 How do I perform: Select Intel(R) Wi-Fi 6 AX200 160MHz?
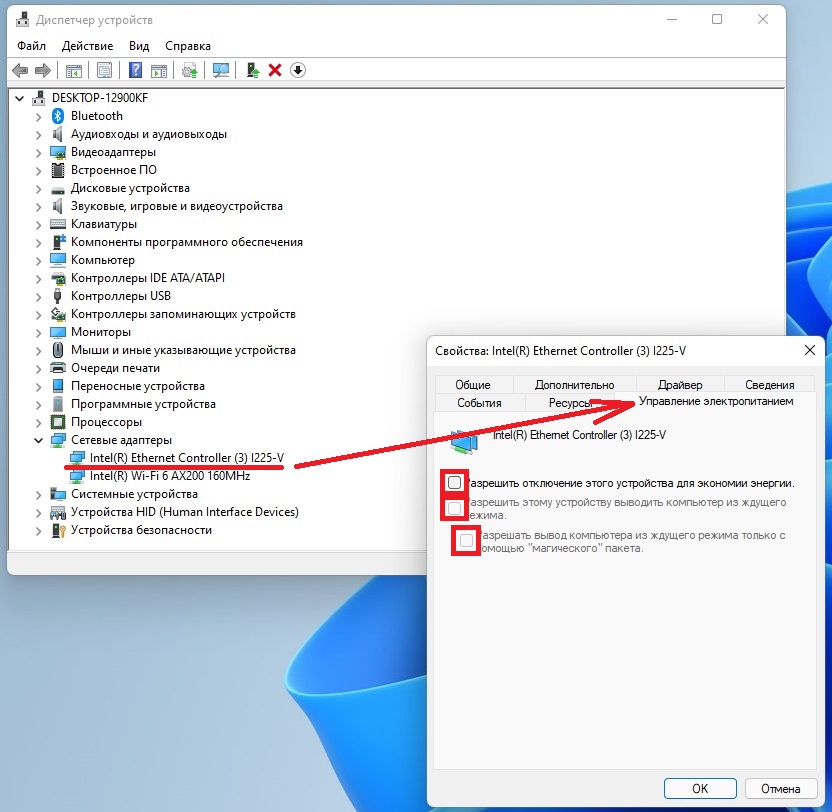pos(170,476)
